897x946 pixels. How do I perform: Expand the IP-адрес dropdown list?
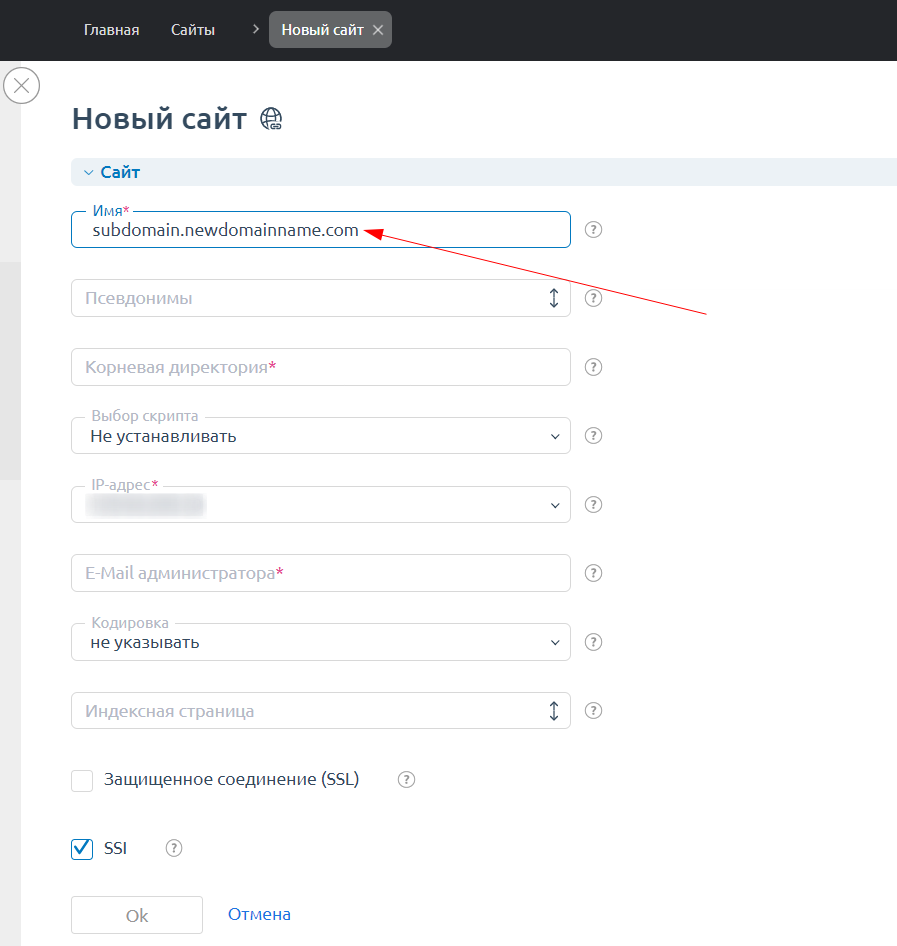click(320, 505)
